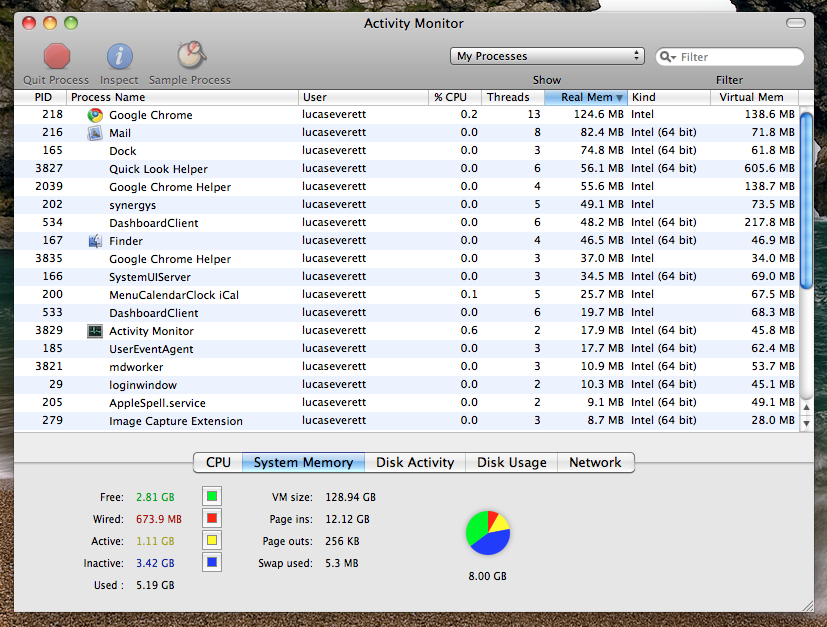Image resolution: width=827 pixels, height=627 pixels.
Task: Click the blue Inactive memory swatch
Action: click(x=212, y=563)
